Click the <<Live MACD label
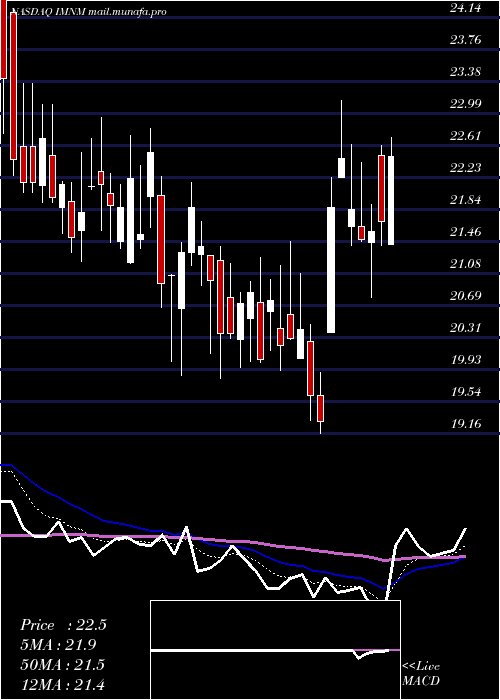Screen dimensions: 500x700 pyautogui.click(x=421, y=674)
